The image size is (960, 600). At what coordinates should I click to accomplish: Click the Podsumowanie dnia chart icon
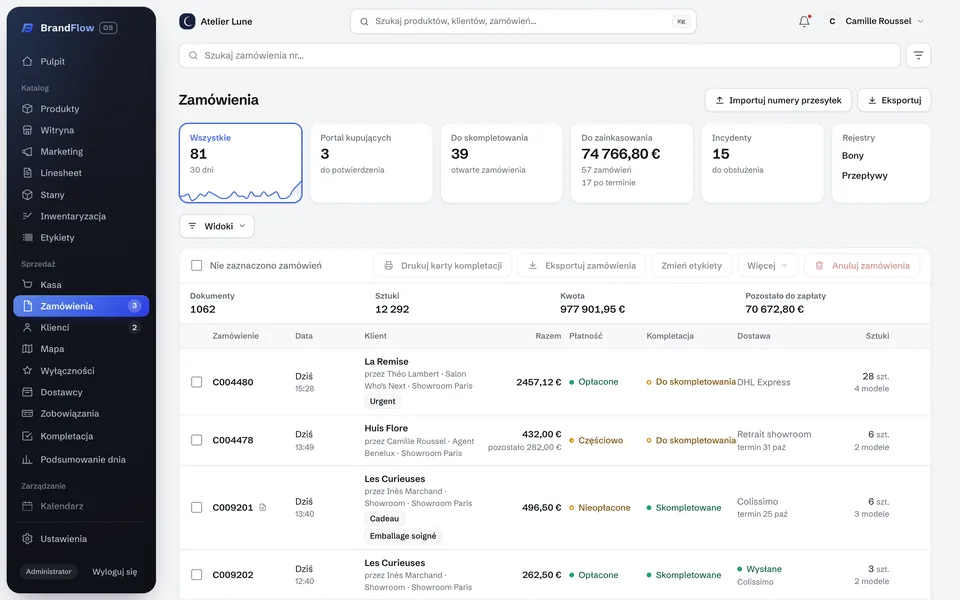click(x=27, y=459)
